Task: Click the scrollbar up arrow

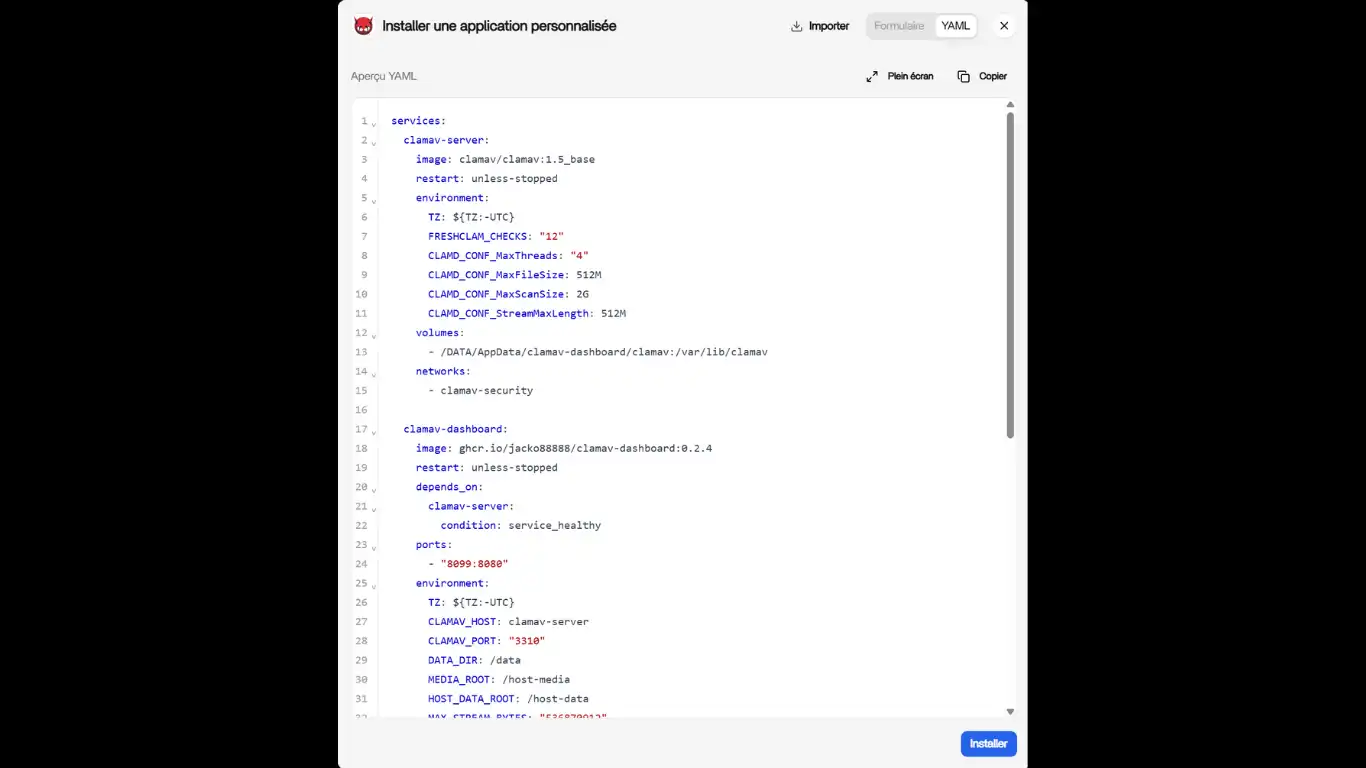Action: [x=1010, y=104]
